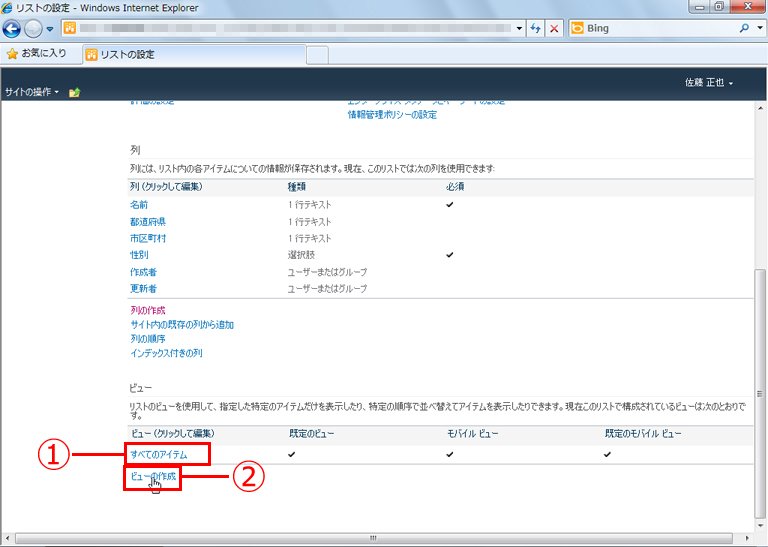Click the 選択肢 type text for 性別
Image resolution: width=768 pixels, height=547 pixels.
pos(301,255)
